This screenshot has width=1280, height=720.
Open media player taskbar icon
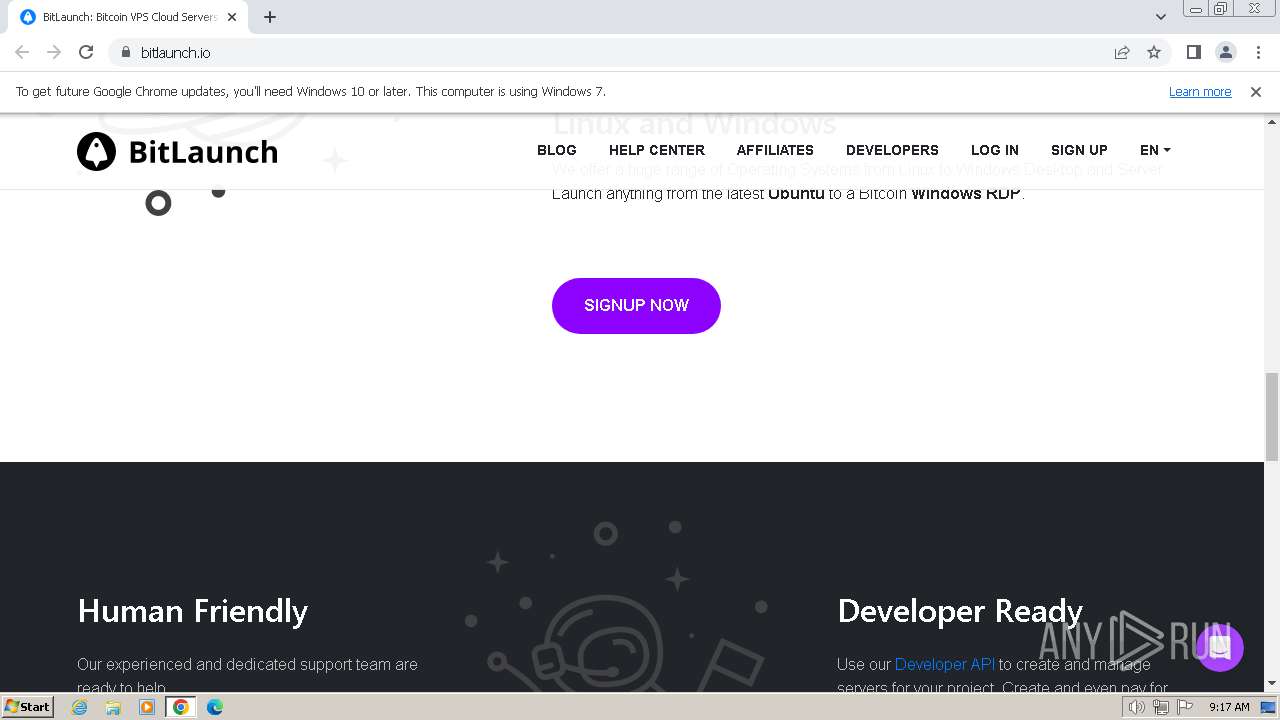click(147, 707)
